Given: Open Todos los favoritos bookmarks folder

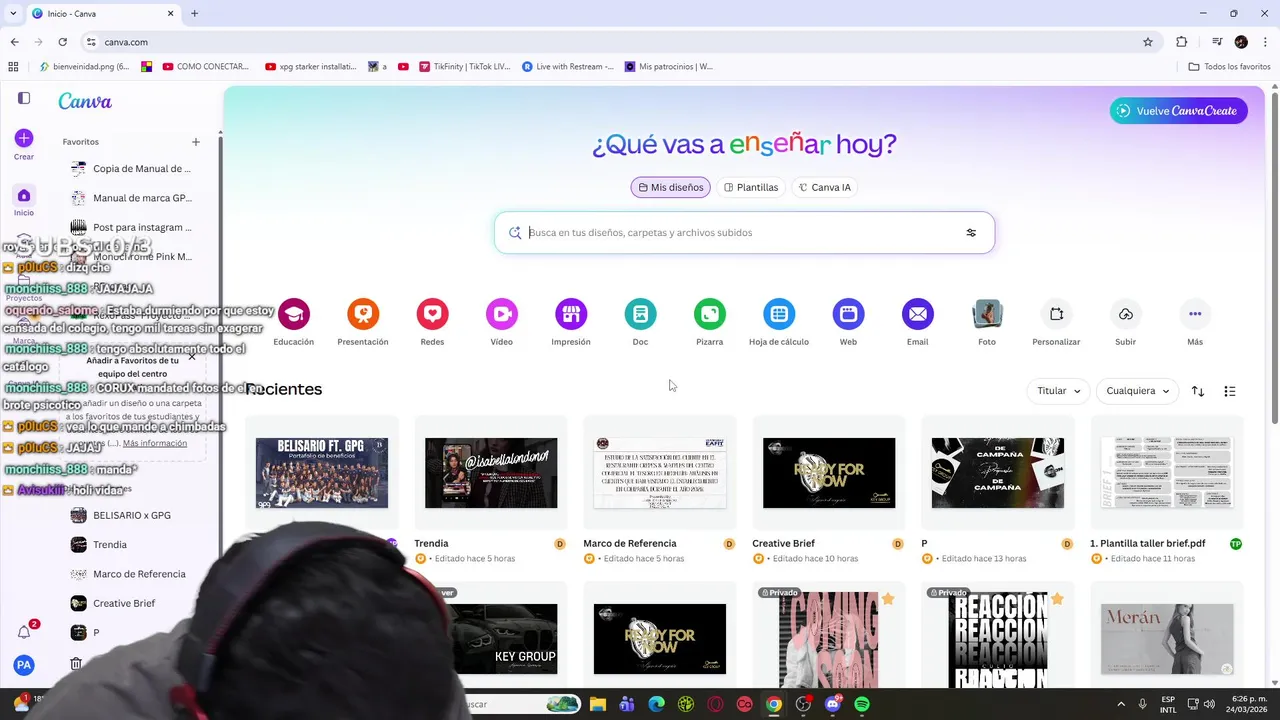Looking at the screenshot, I should point(1229,67).
